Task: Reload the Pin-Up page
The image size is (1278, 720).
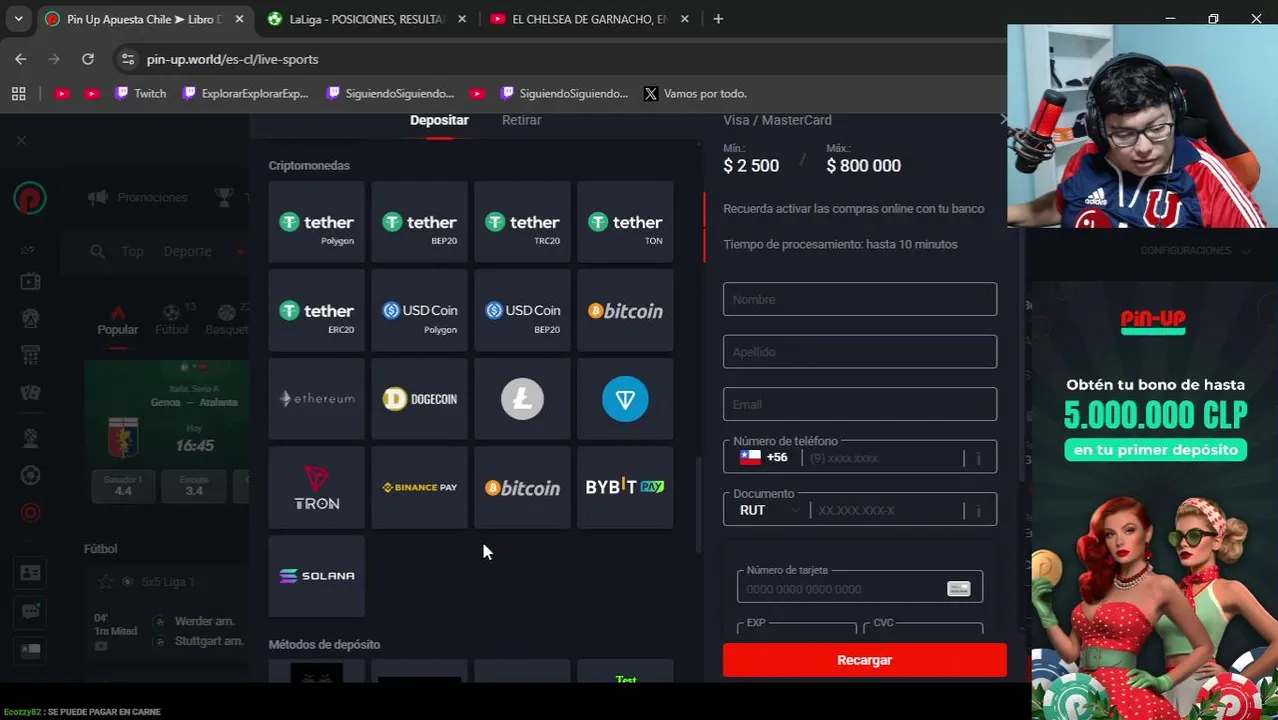Action: (88, 59)
